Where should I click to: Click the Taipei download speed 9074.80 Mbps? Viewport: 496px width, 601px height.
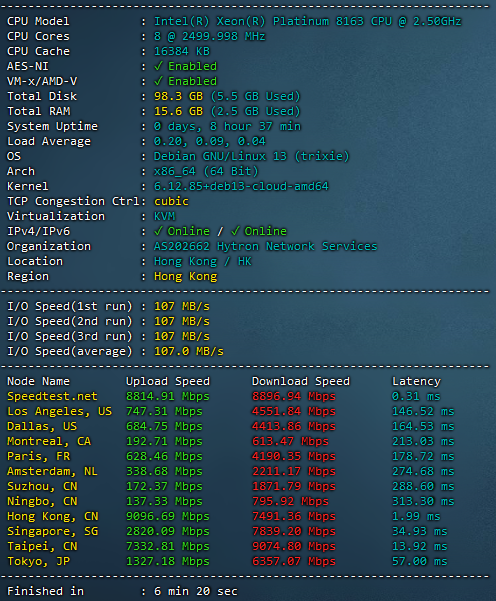[x=294, y=546]
